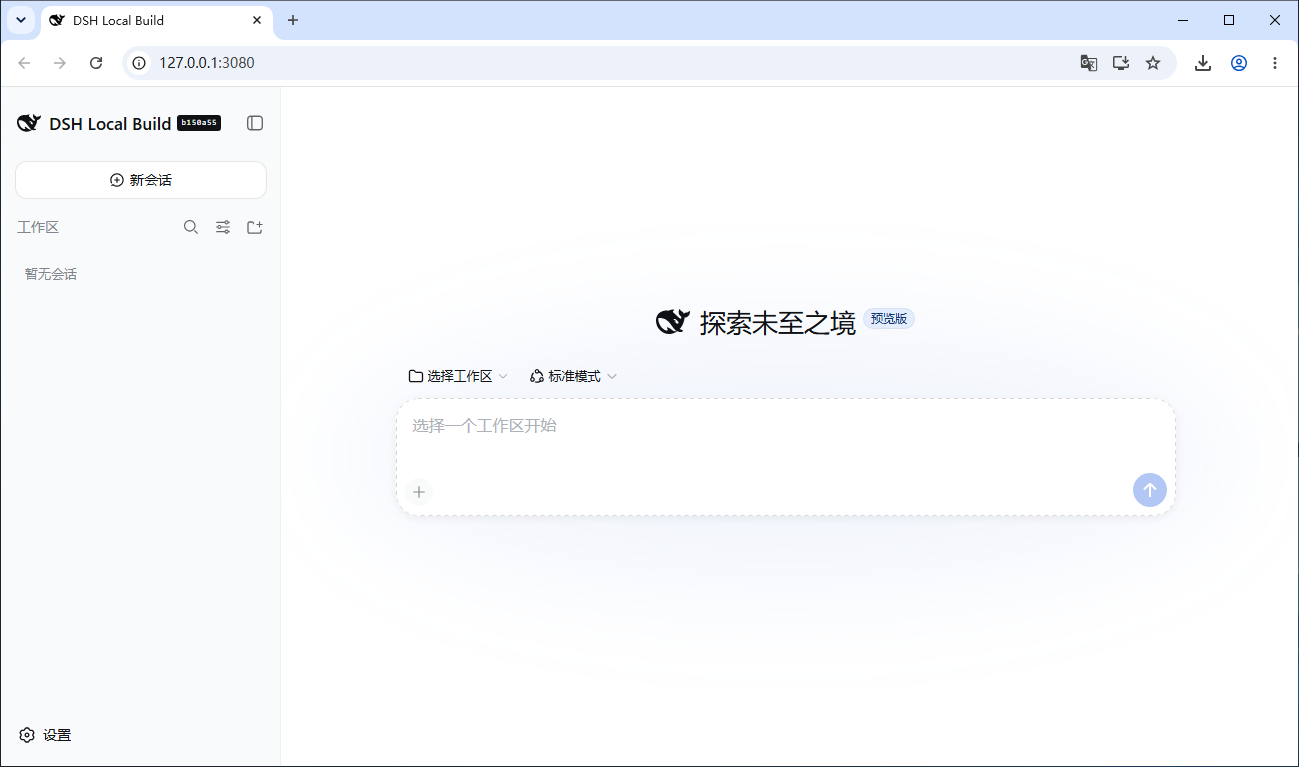Open browser downloads icon
The width and height of the screenshot is (1299, 767).
[x=1203, y=63]
